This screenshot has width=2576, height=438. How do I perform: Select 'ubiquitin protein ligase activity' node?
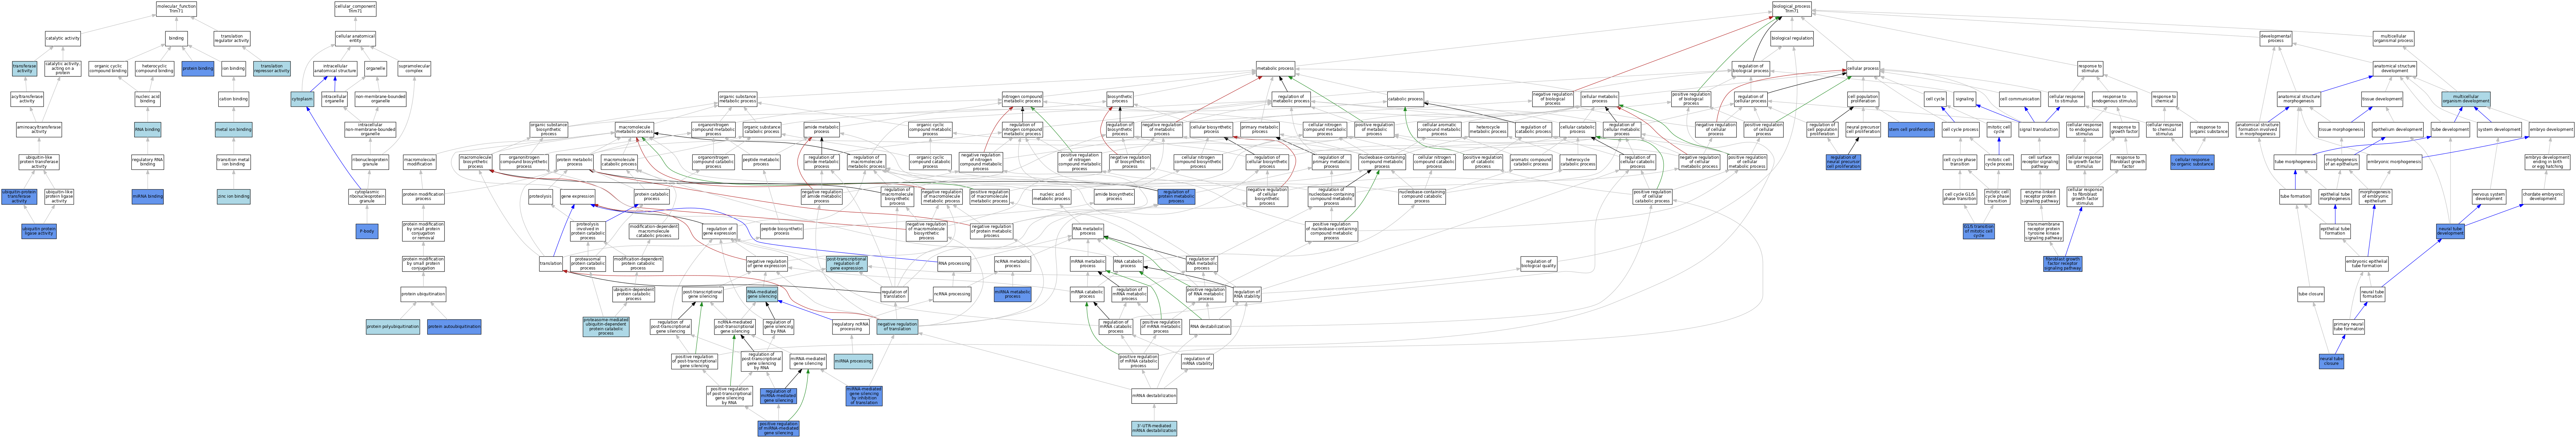click(x=39, y=231)
